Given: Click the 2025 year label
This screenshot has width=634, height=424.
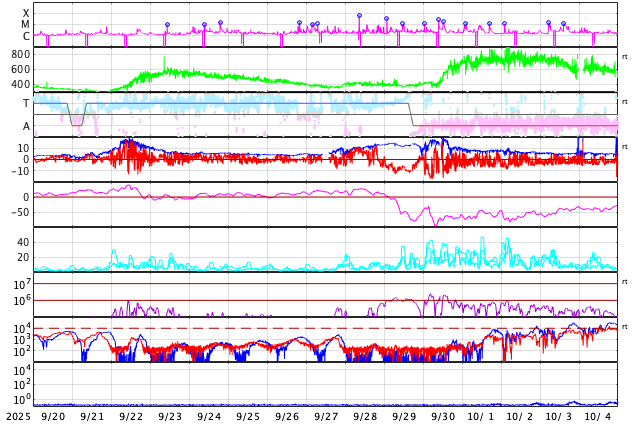Looking at the screenshot, I should [x=17, y=416].
